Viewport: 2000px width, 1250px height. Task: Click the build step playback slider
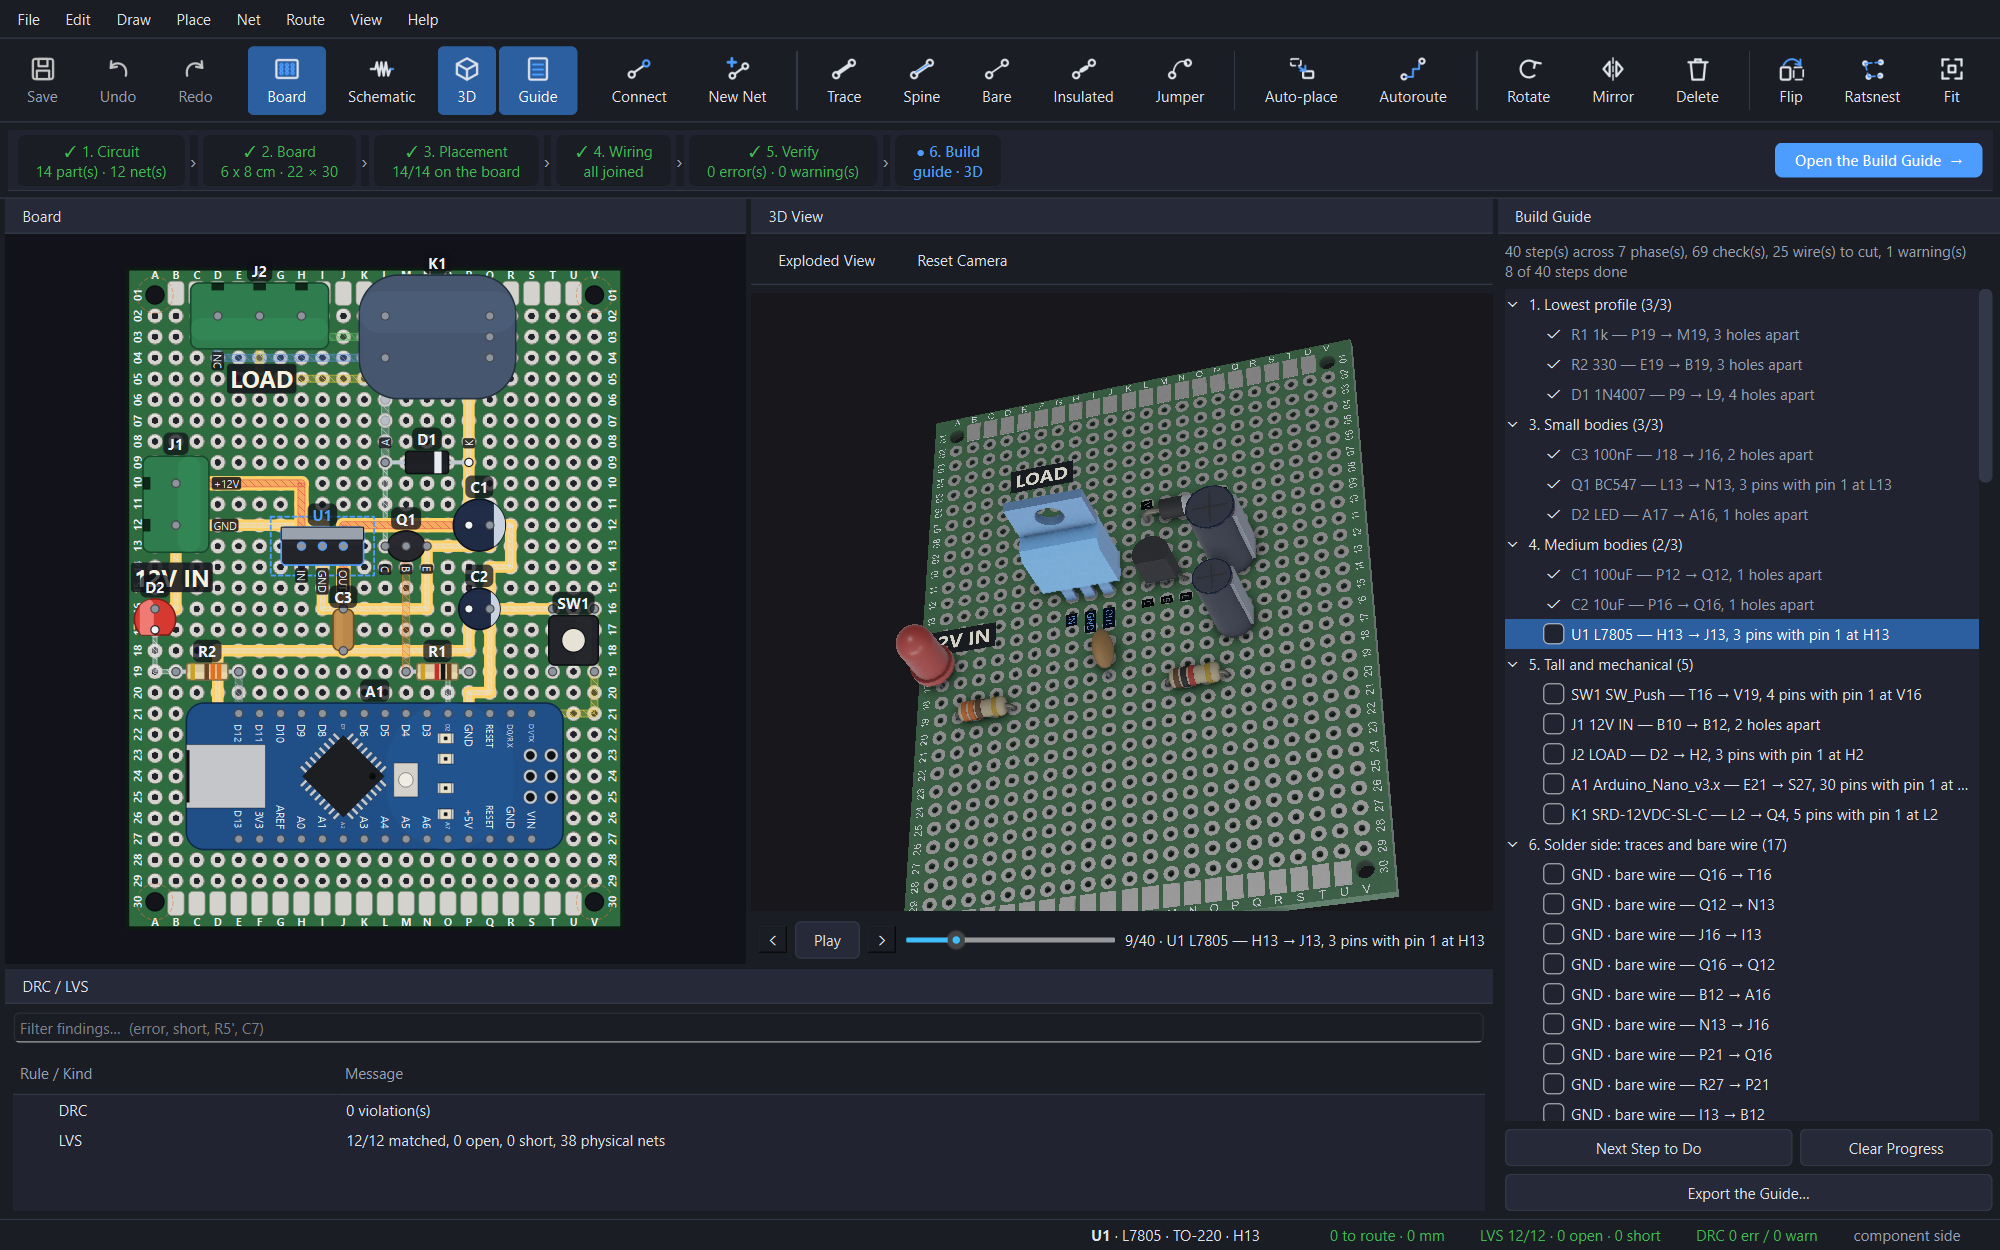click(1010, 940)
